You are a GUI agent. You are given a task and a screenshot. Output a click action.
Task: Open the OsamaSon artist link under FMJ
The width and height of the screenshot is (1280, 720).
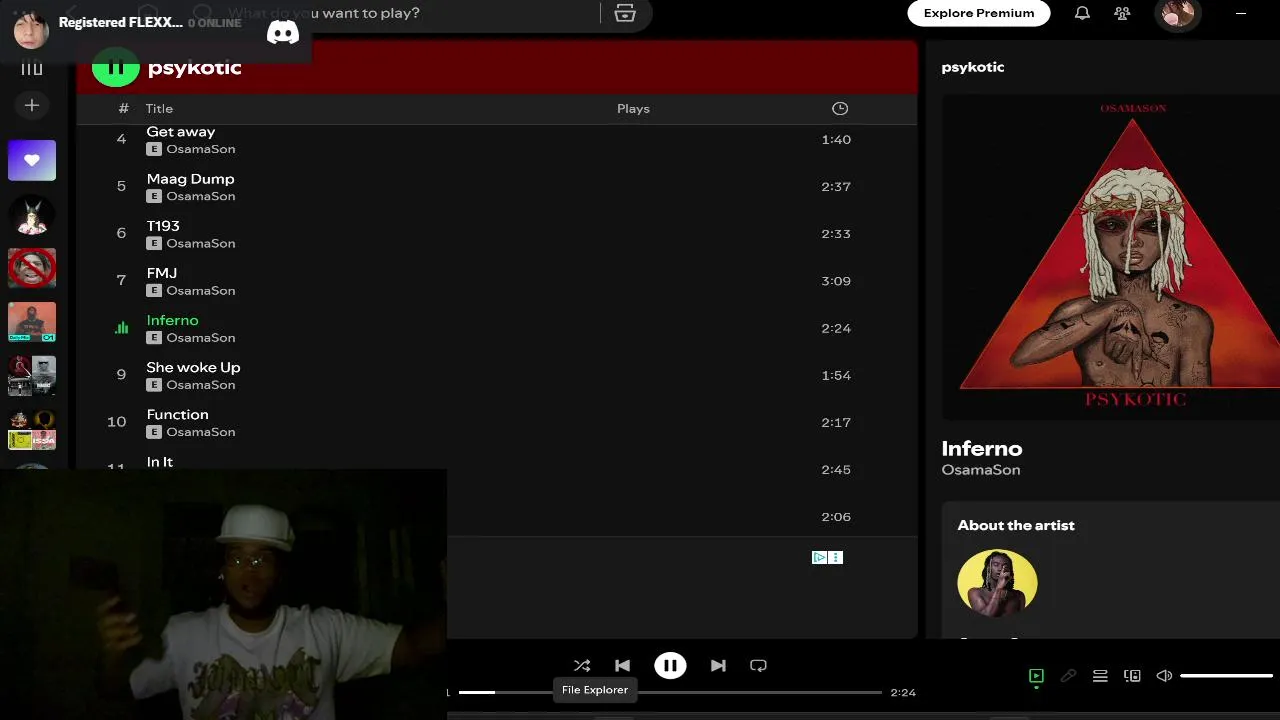tap(201, 290)
